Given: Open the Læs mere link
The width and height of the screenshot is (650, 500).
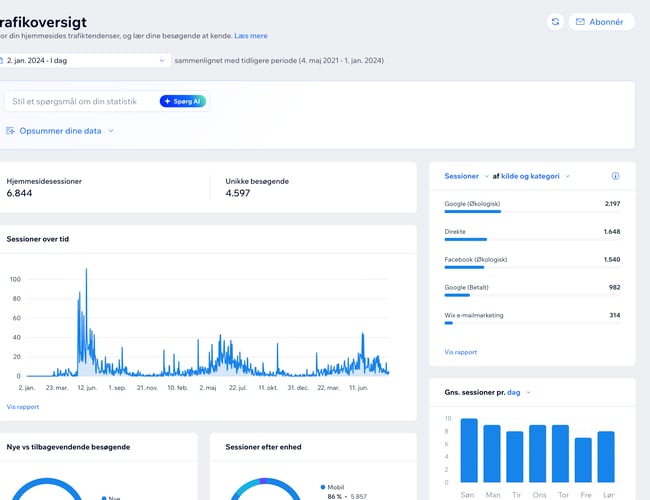Looking at the screenshot, I should [251, 36].
